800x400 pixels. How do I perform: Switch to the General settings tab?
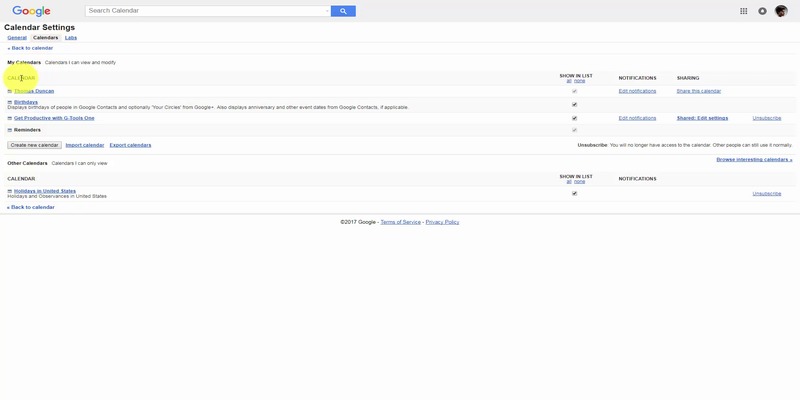tap(17, 37)
